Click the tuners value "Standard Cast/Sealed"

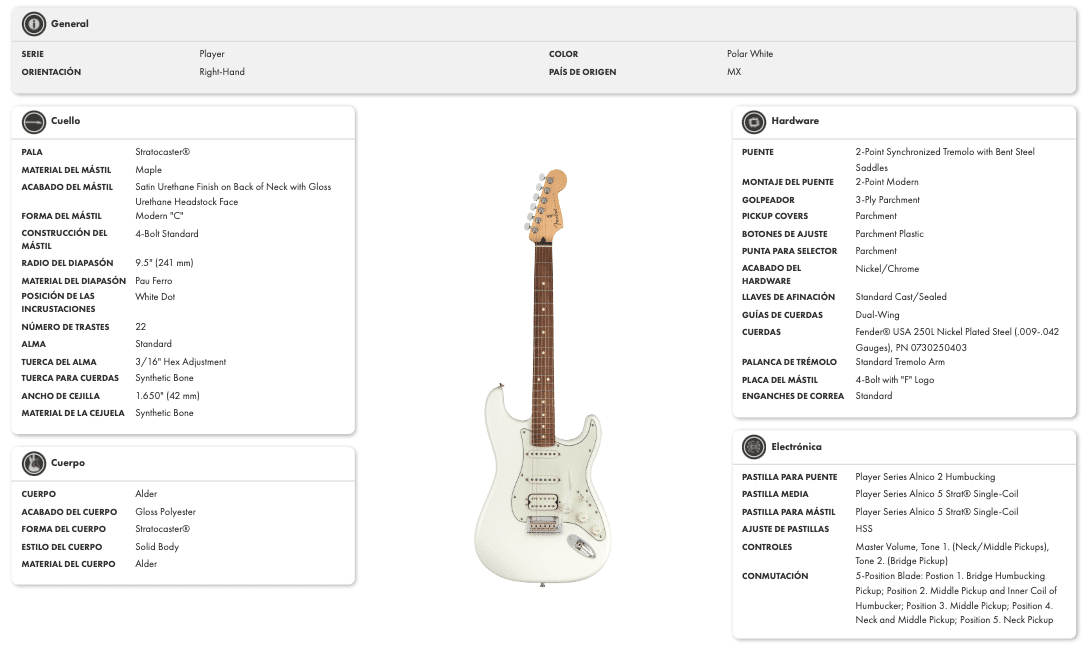pos(901,297)
